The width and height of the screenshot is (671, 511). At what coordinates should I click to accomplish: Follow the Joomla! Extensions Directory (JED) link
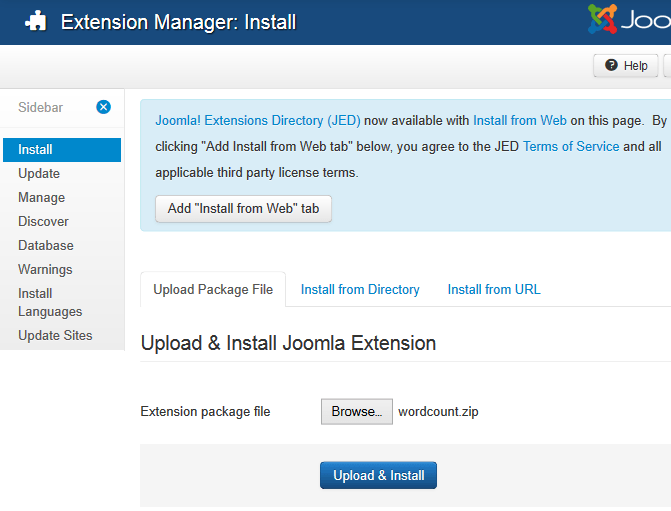(257, 120)
